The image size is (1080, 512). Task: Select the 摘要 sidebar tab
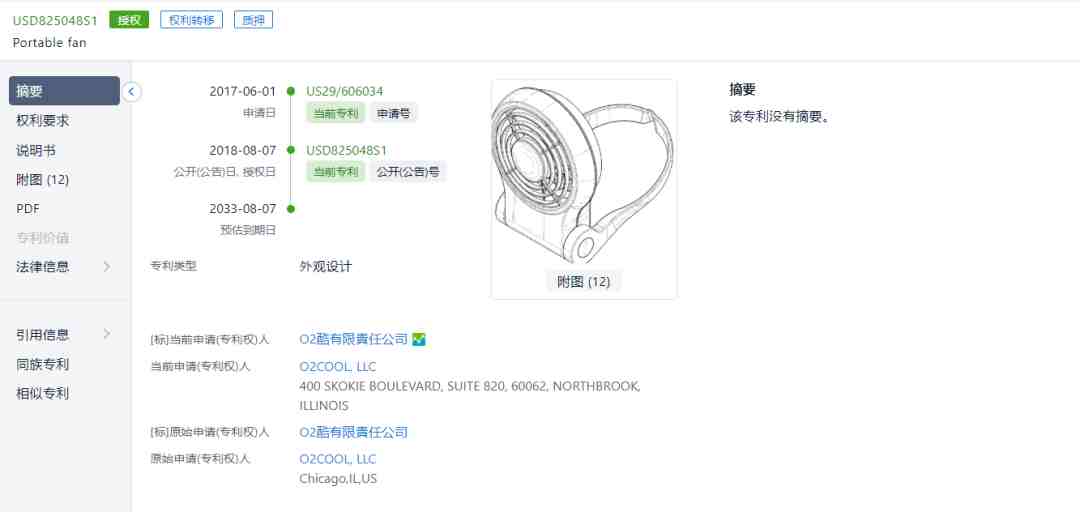point(64,91)
